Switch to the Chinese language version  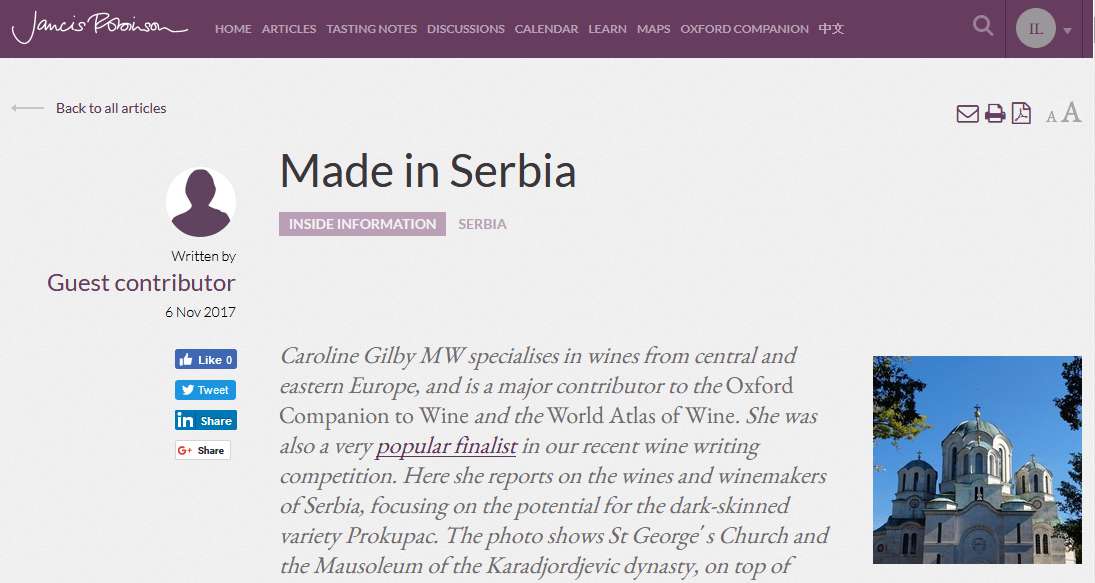click(x=831, y=29)
